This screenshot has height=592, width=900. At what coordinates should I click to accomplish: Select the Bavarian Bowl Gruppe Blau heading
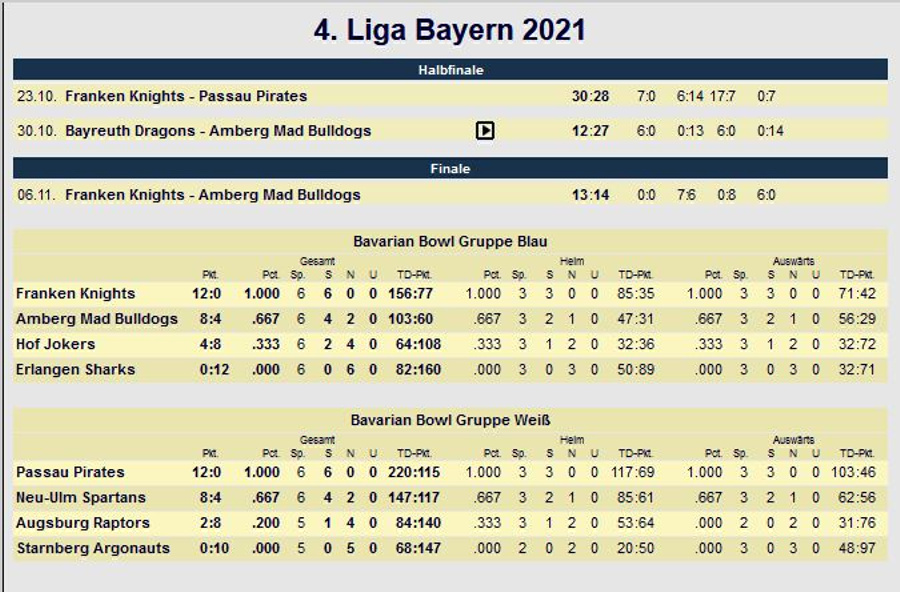(450, 241)
